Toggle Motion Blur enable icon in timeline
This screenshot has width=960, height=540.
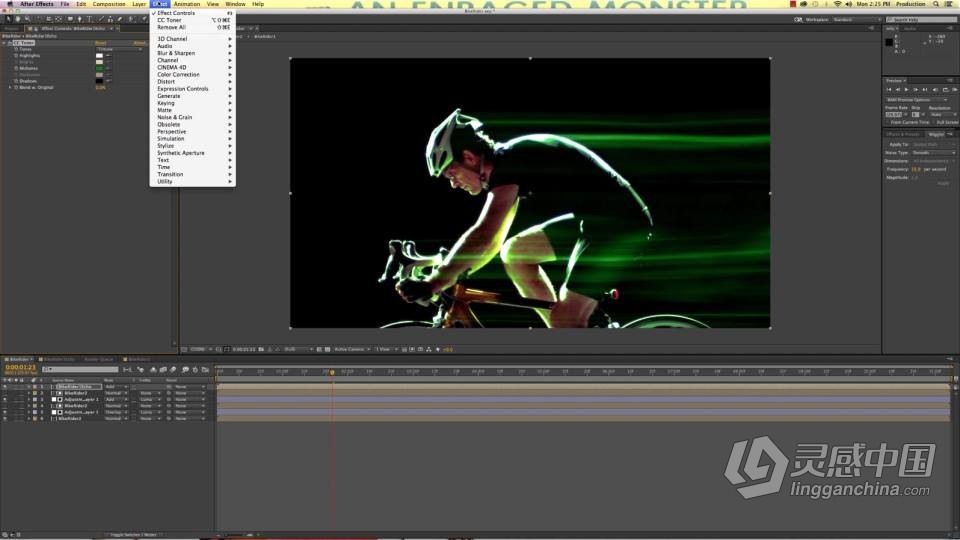[173, 370]
